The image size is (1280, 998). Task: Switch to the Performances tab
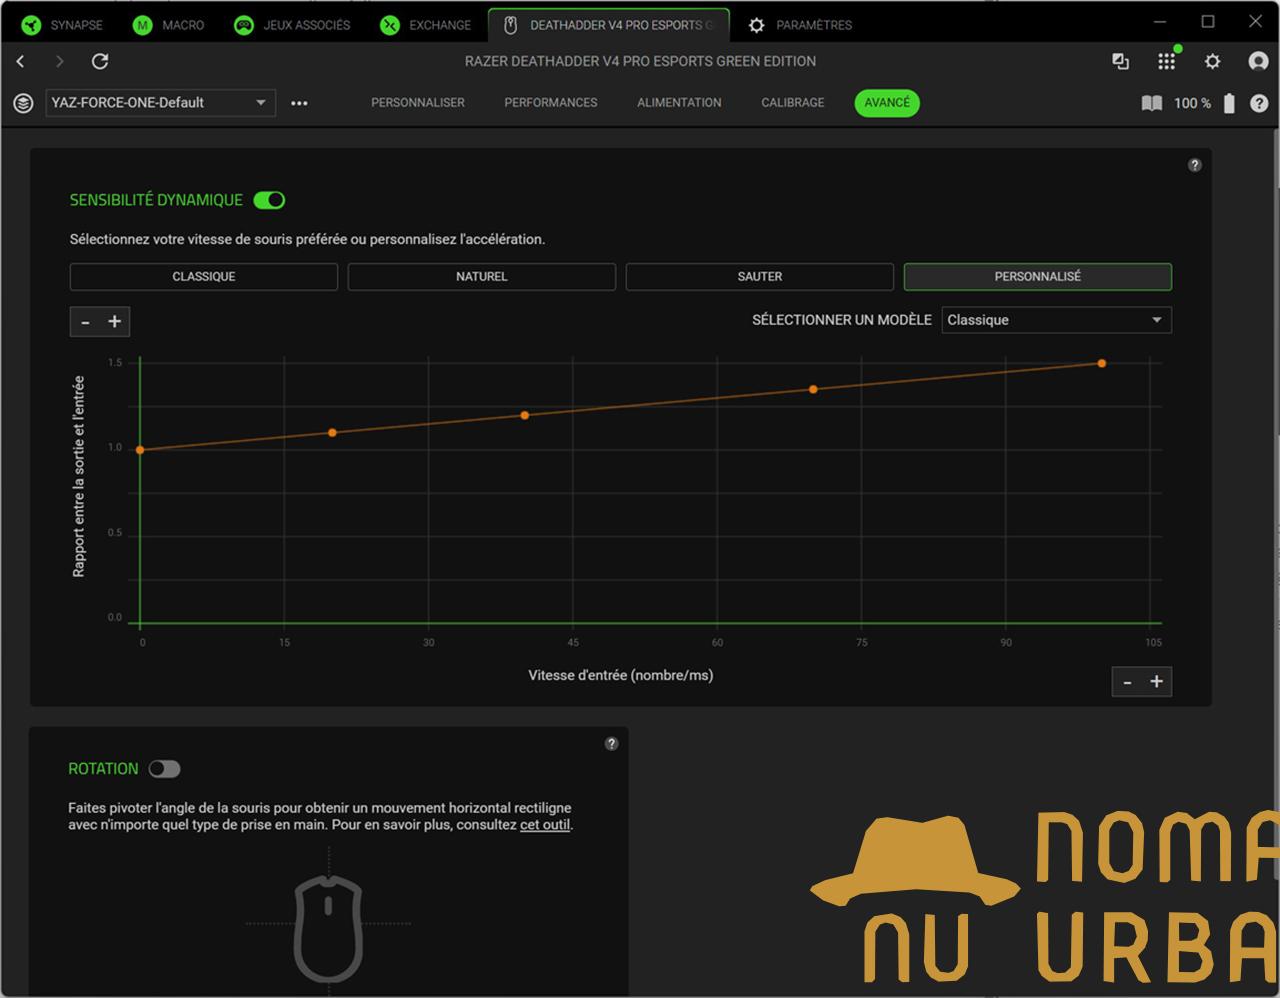coord(550,103)
